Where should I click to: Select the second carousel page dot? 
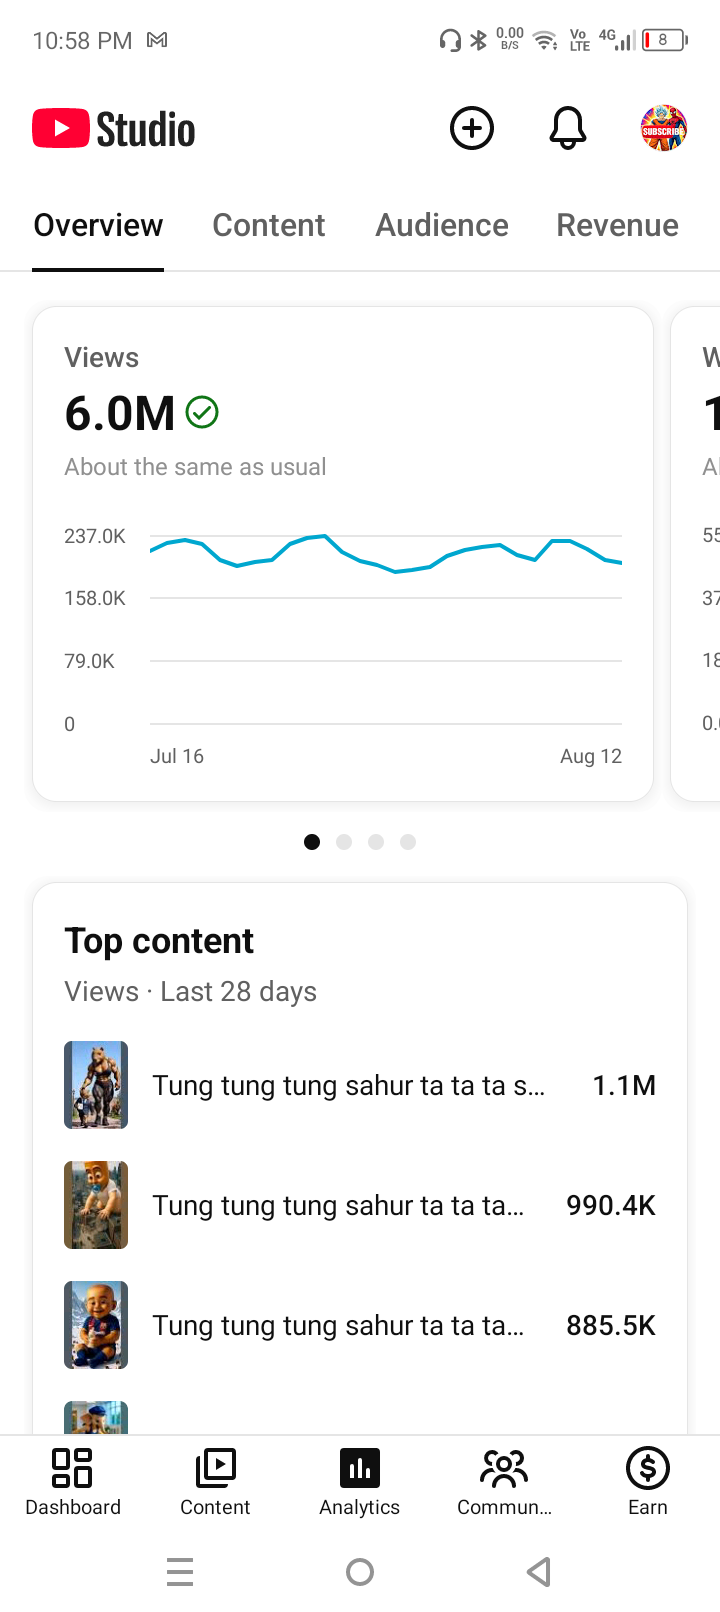(344, 842)
